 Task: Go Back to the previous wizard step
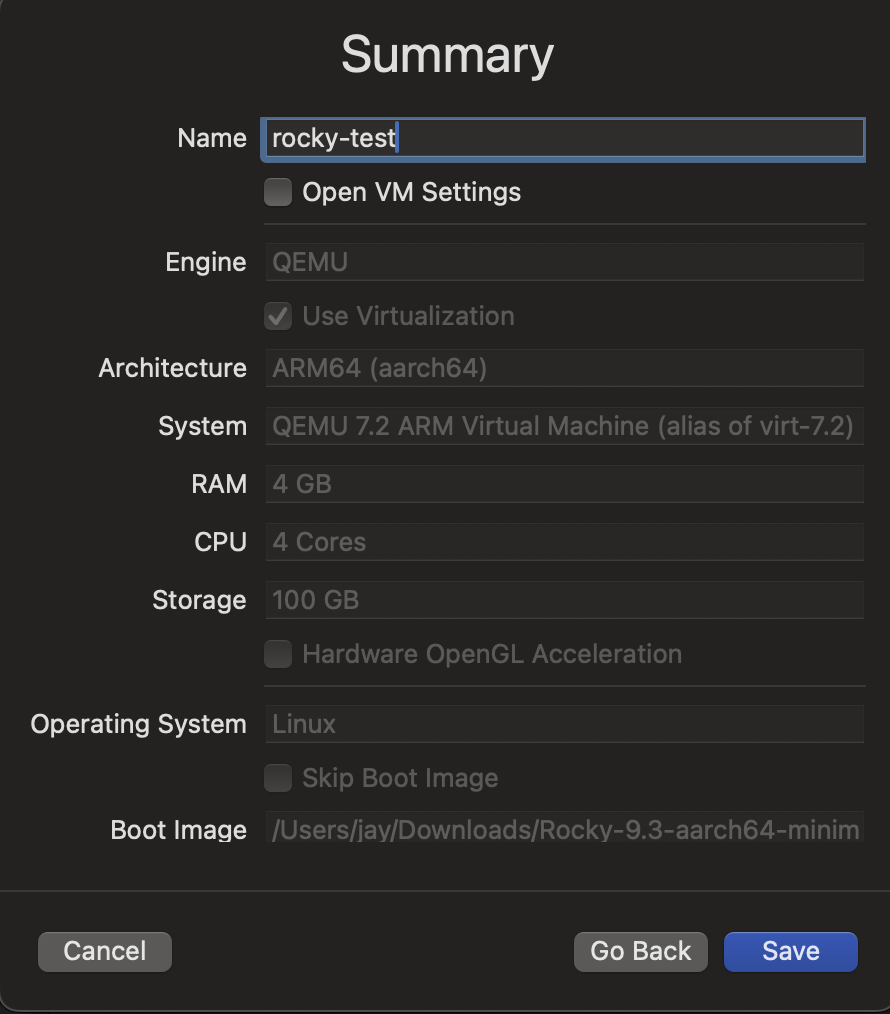click(640, 951)
